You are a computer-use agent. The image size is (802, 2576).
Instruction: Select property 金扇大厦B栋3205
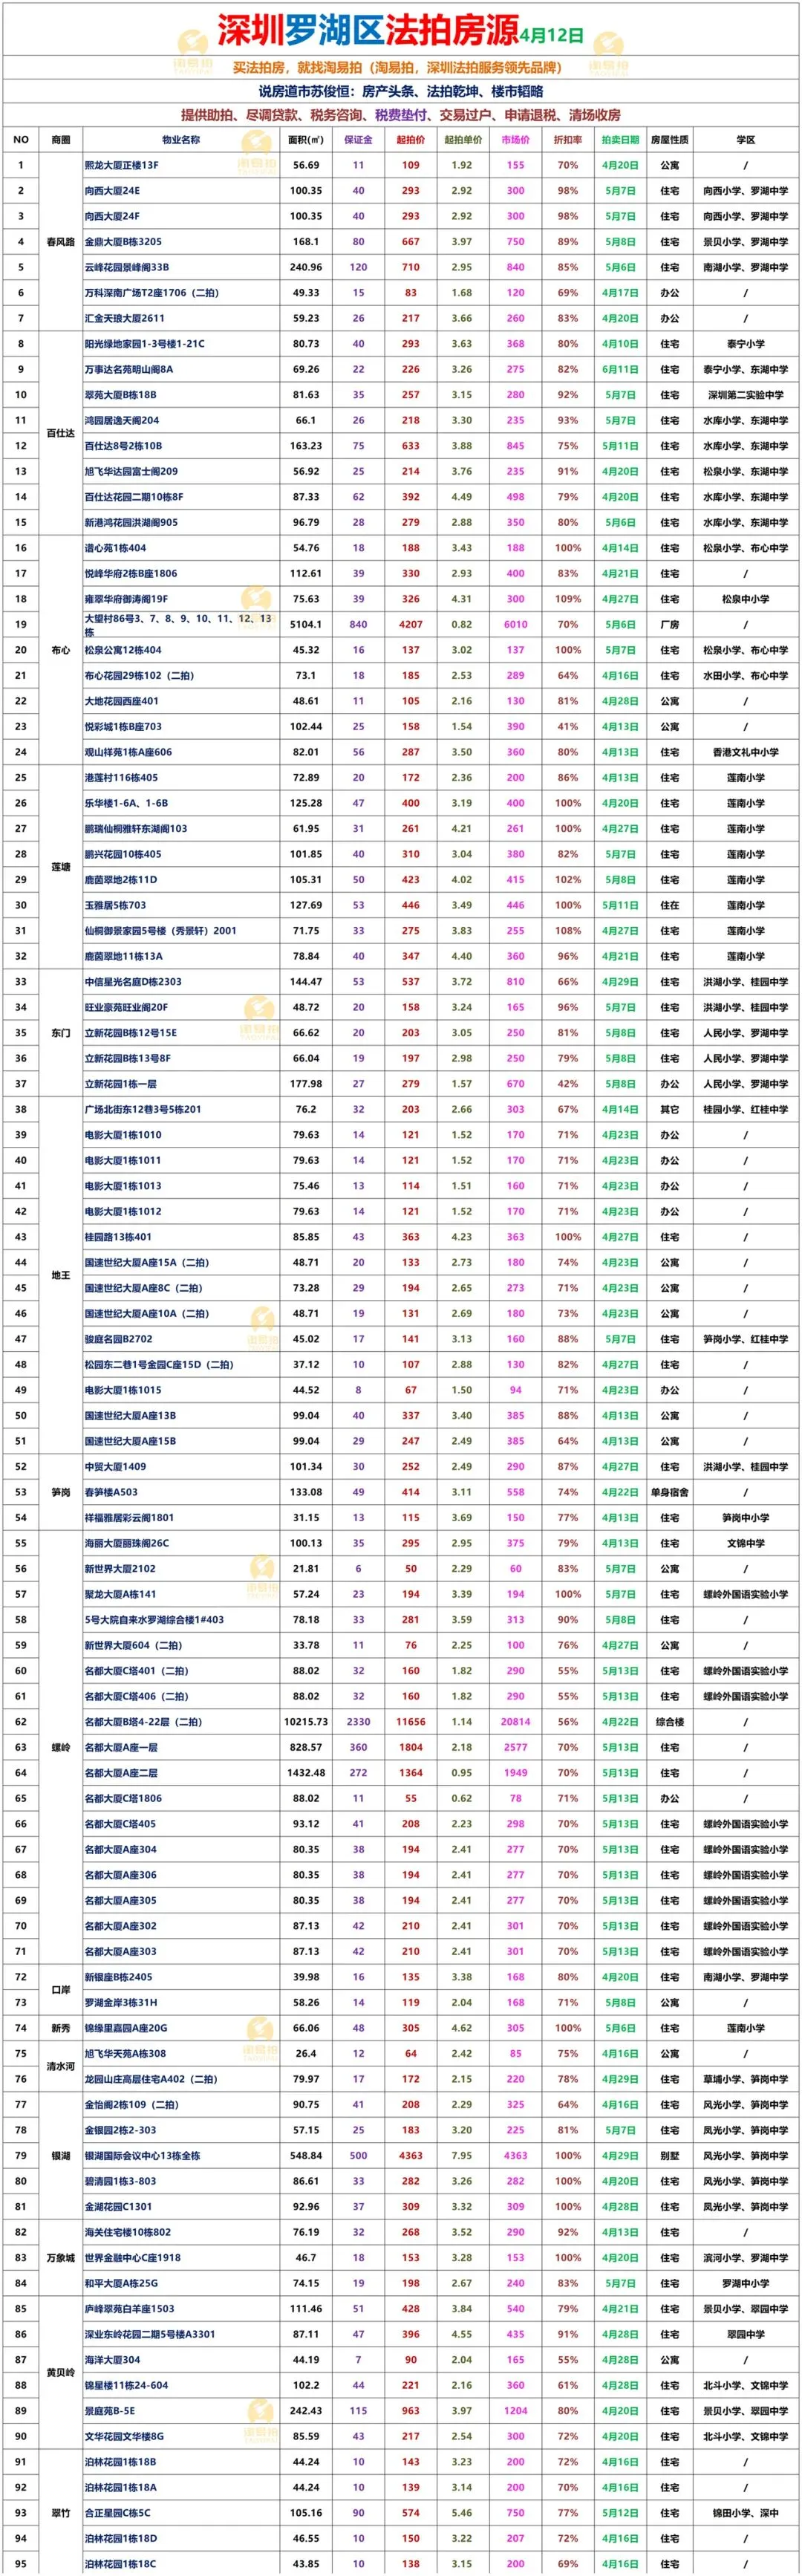(123, 242)
